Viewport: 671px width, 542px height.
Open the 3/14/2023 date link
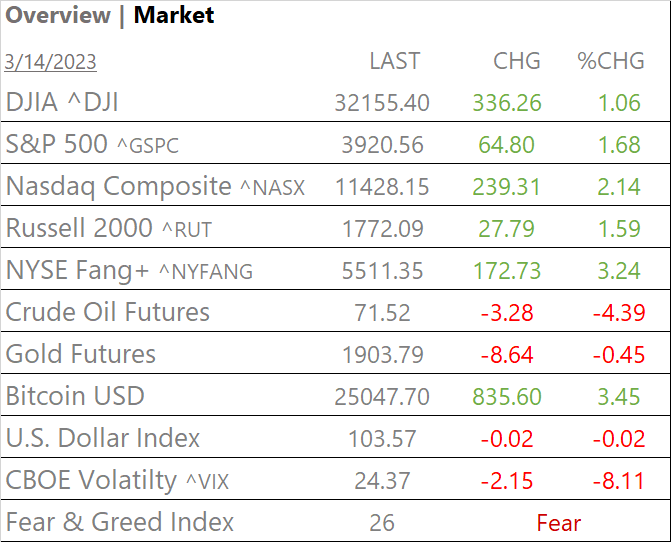[51, 62]
